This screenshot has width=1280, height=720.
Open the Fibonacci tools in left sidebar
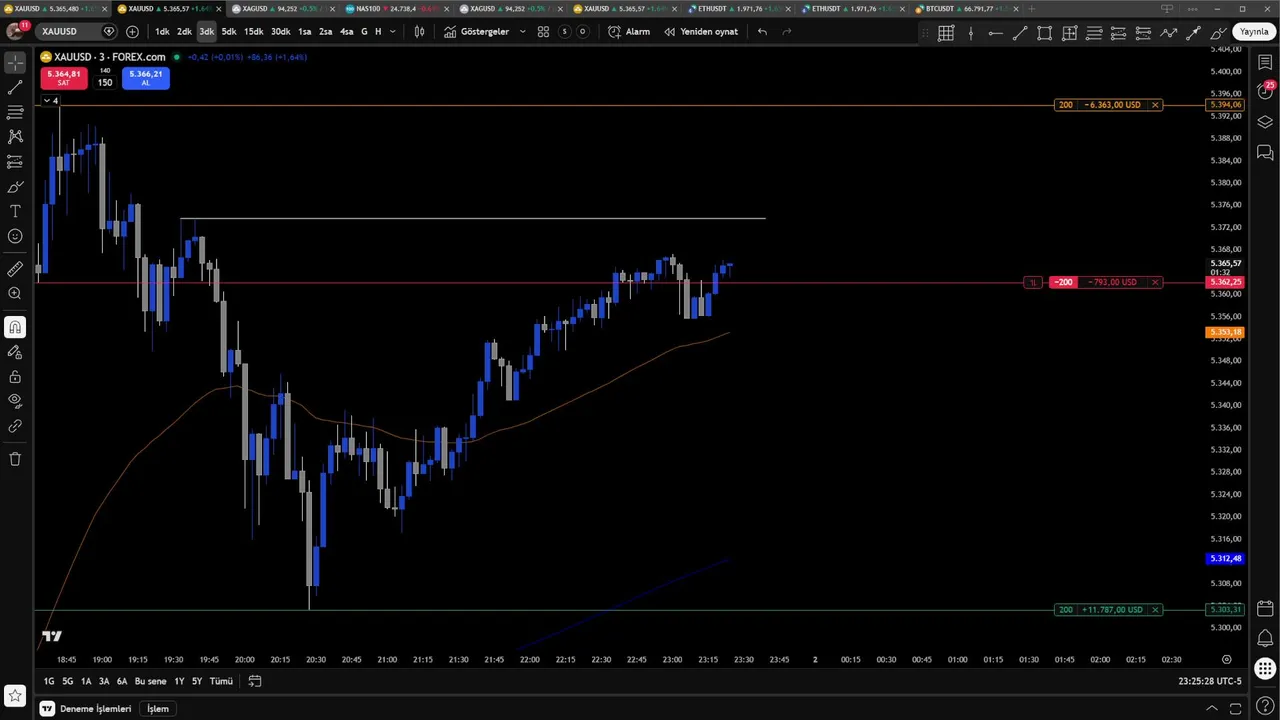(15, 112)
